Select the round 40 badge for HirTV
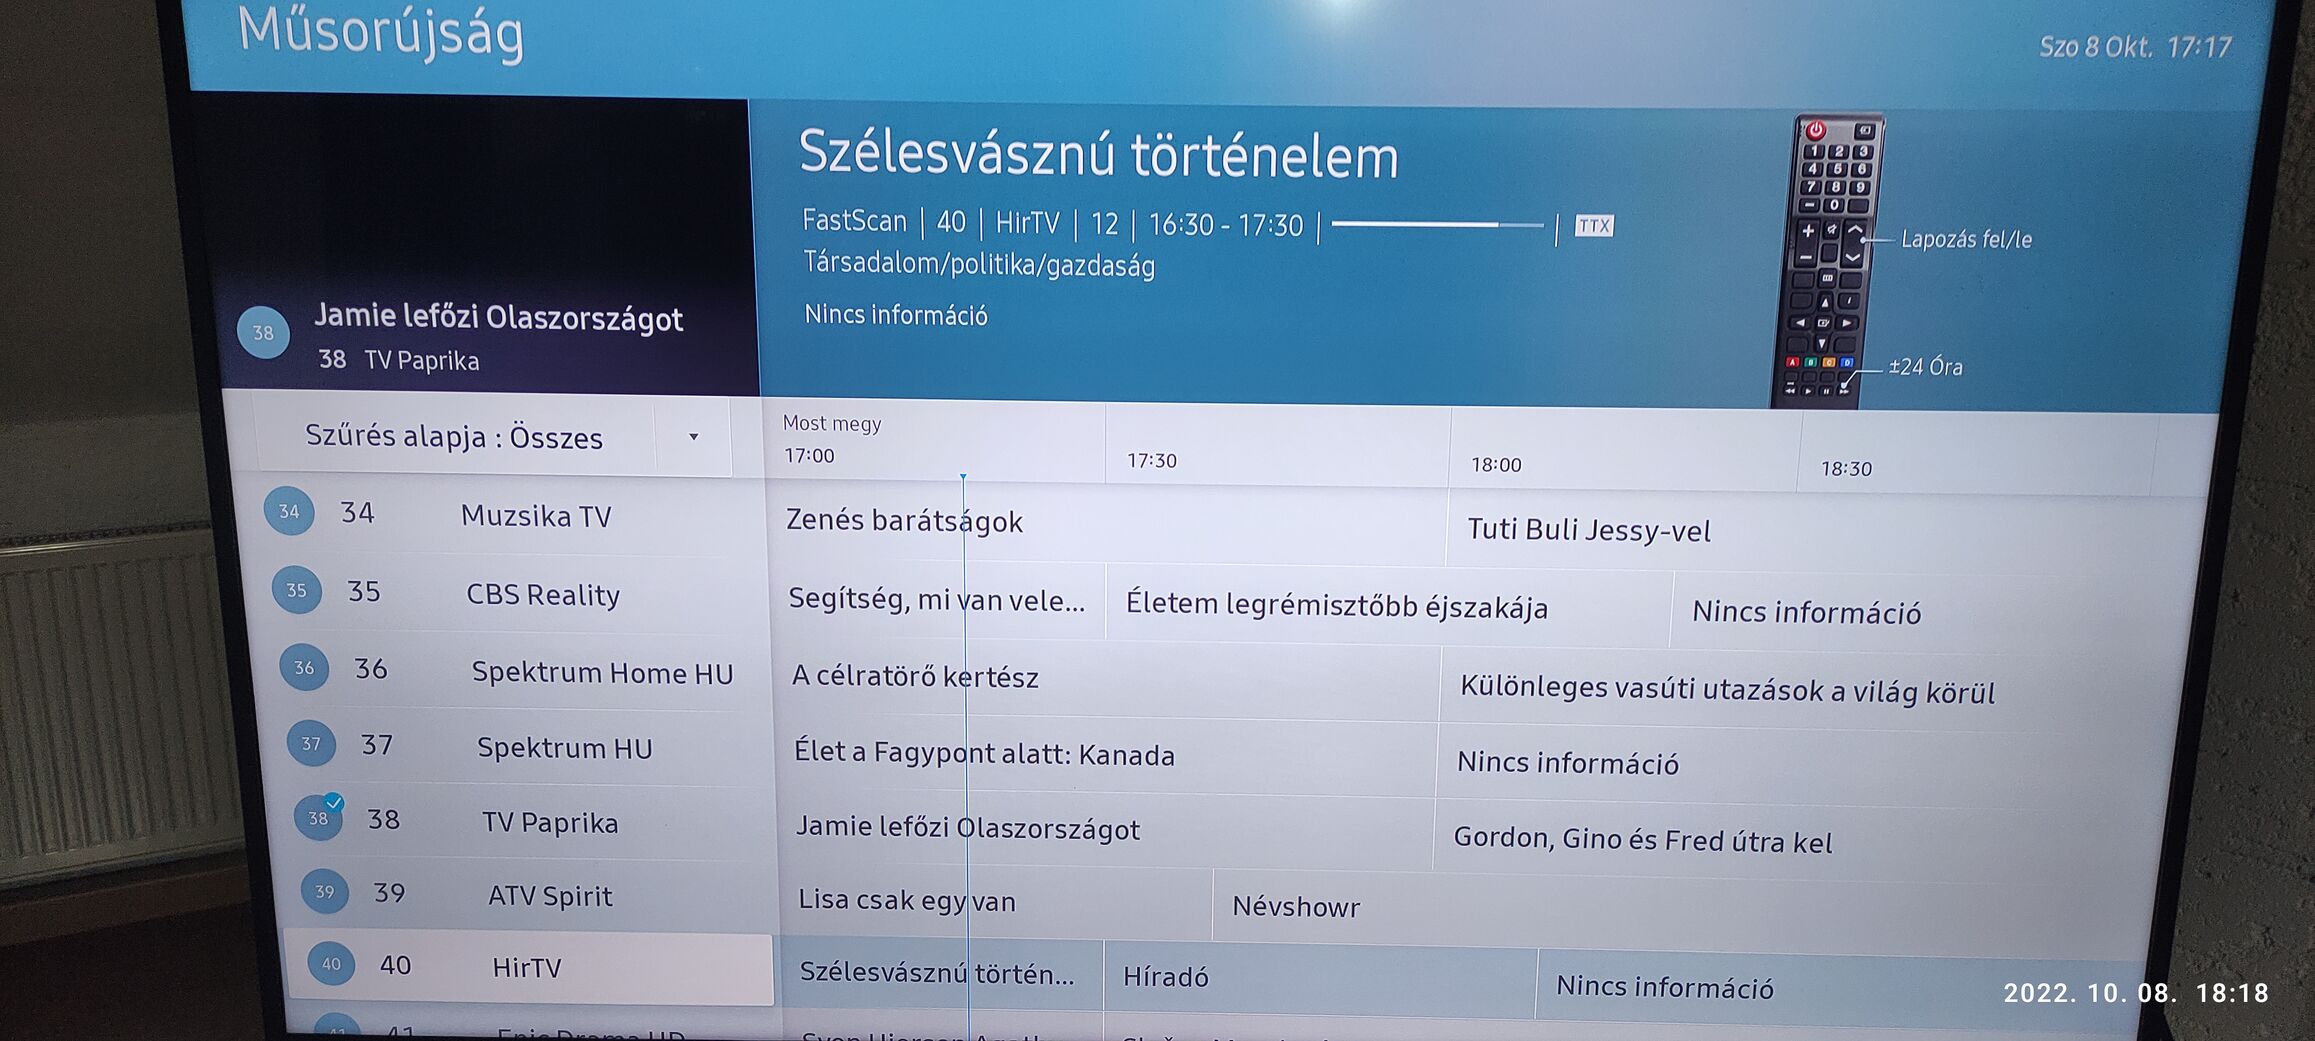The height and width of the screenshot is (1041, 2315). click(331, 964)
